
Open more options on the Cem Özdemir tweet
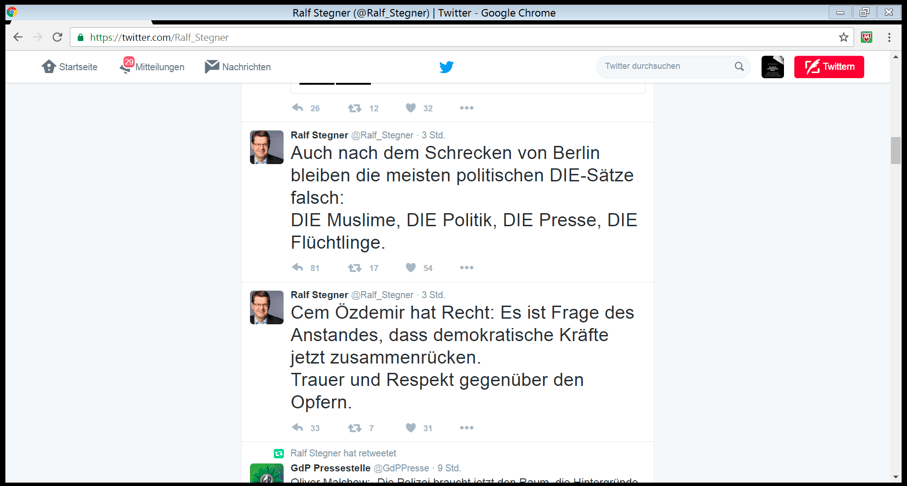466,428
